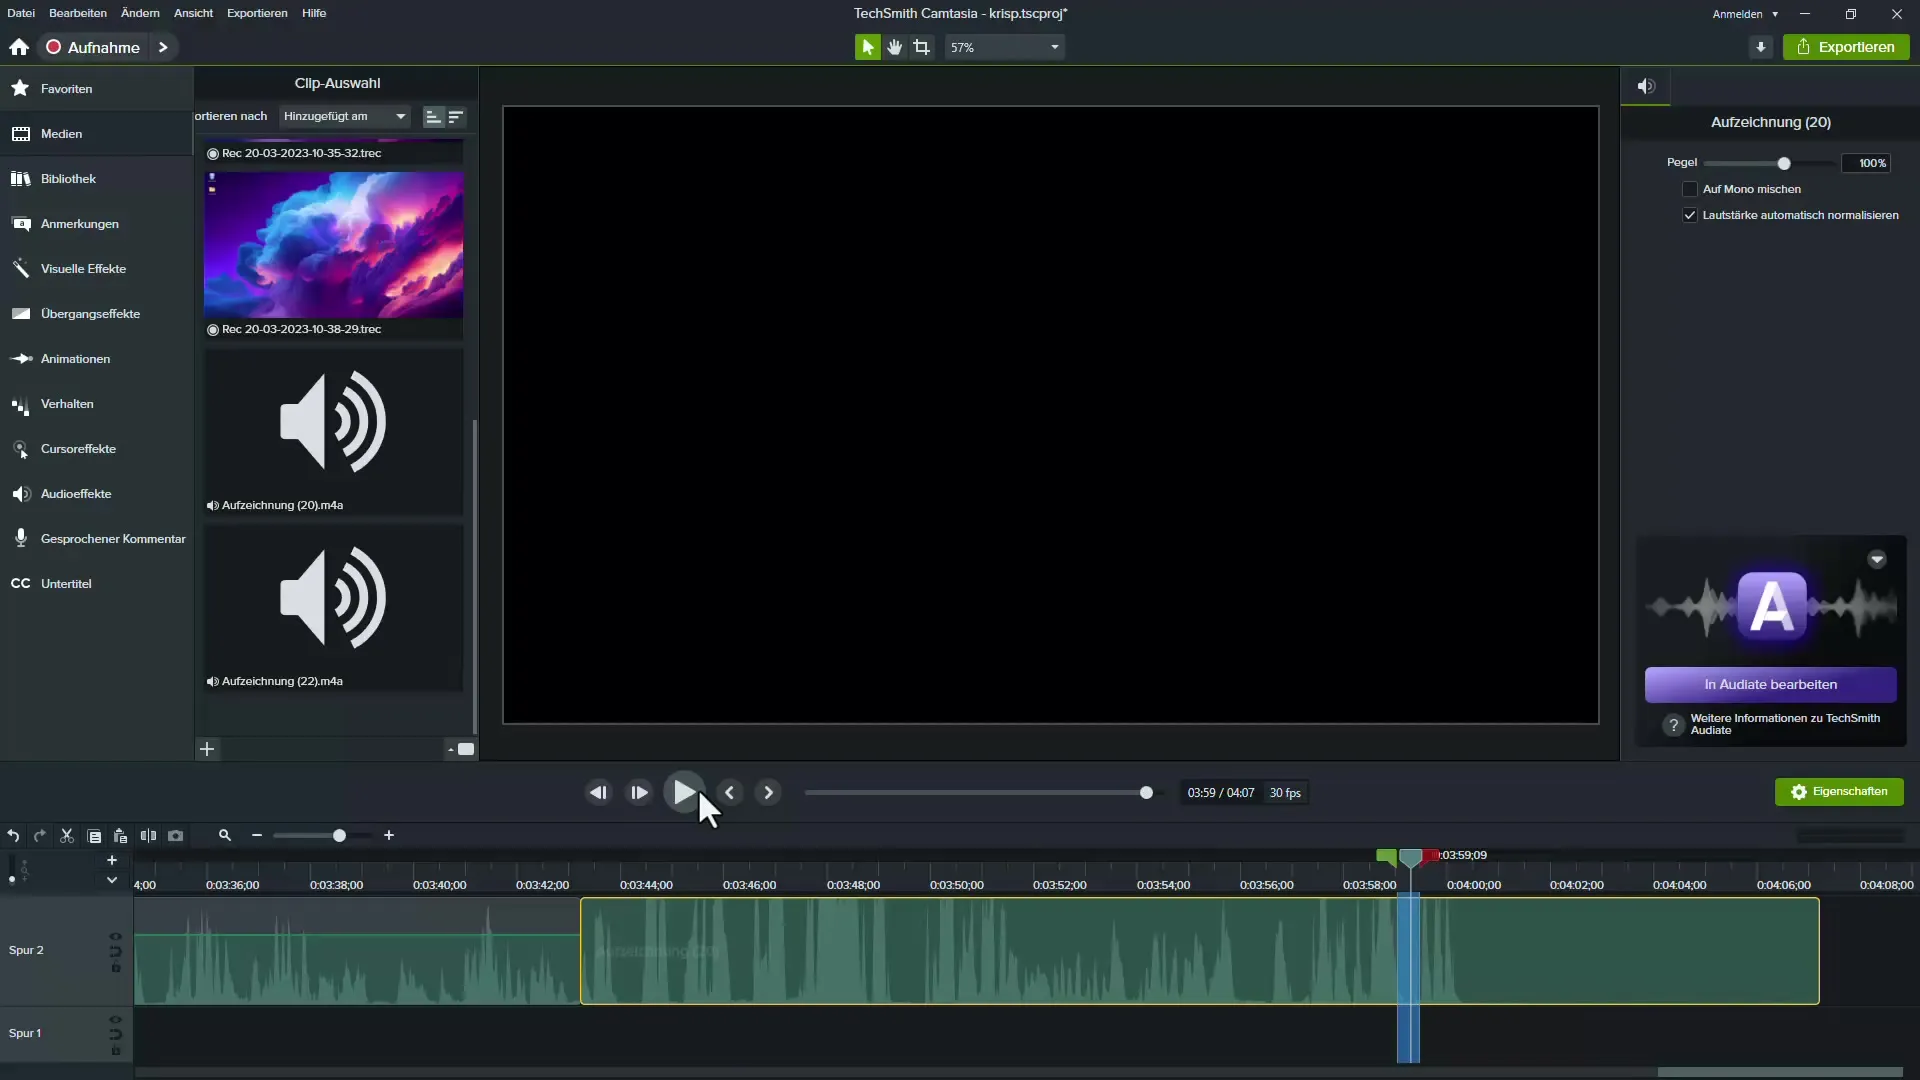Screen dimensions: 1920x1080
Task: Add a new track with plus
Action: point(112,860)
